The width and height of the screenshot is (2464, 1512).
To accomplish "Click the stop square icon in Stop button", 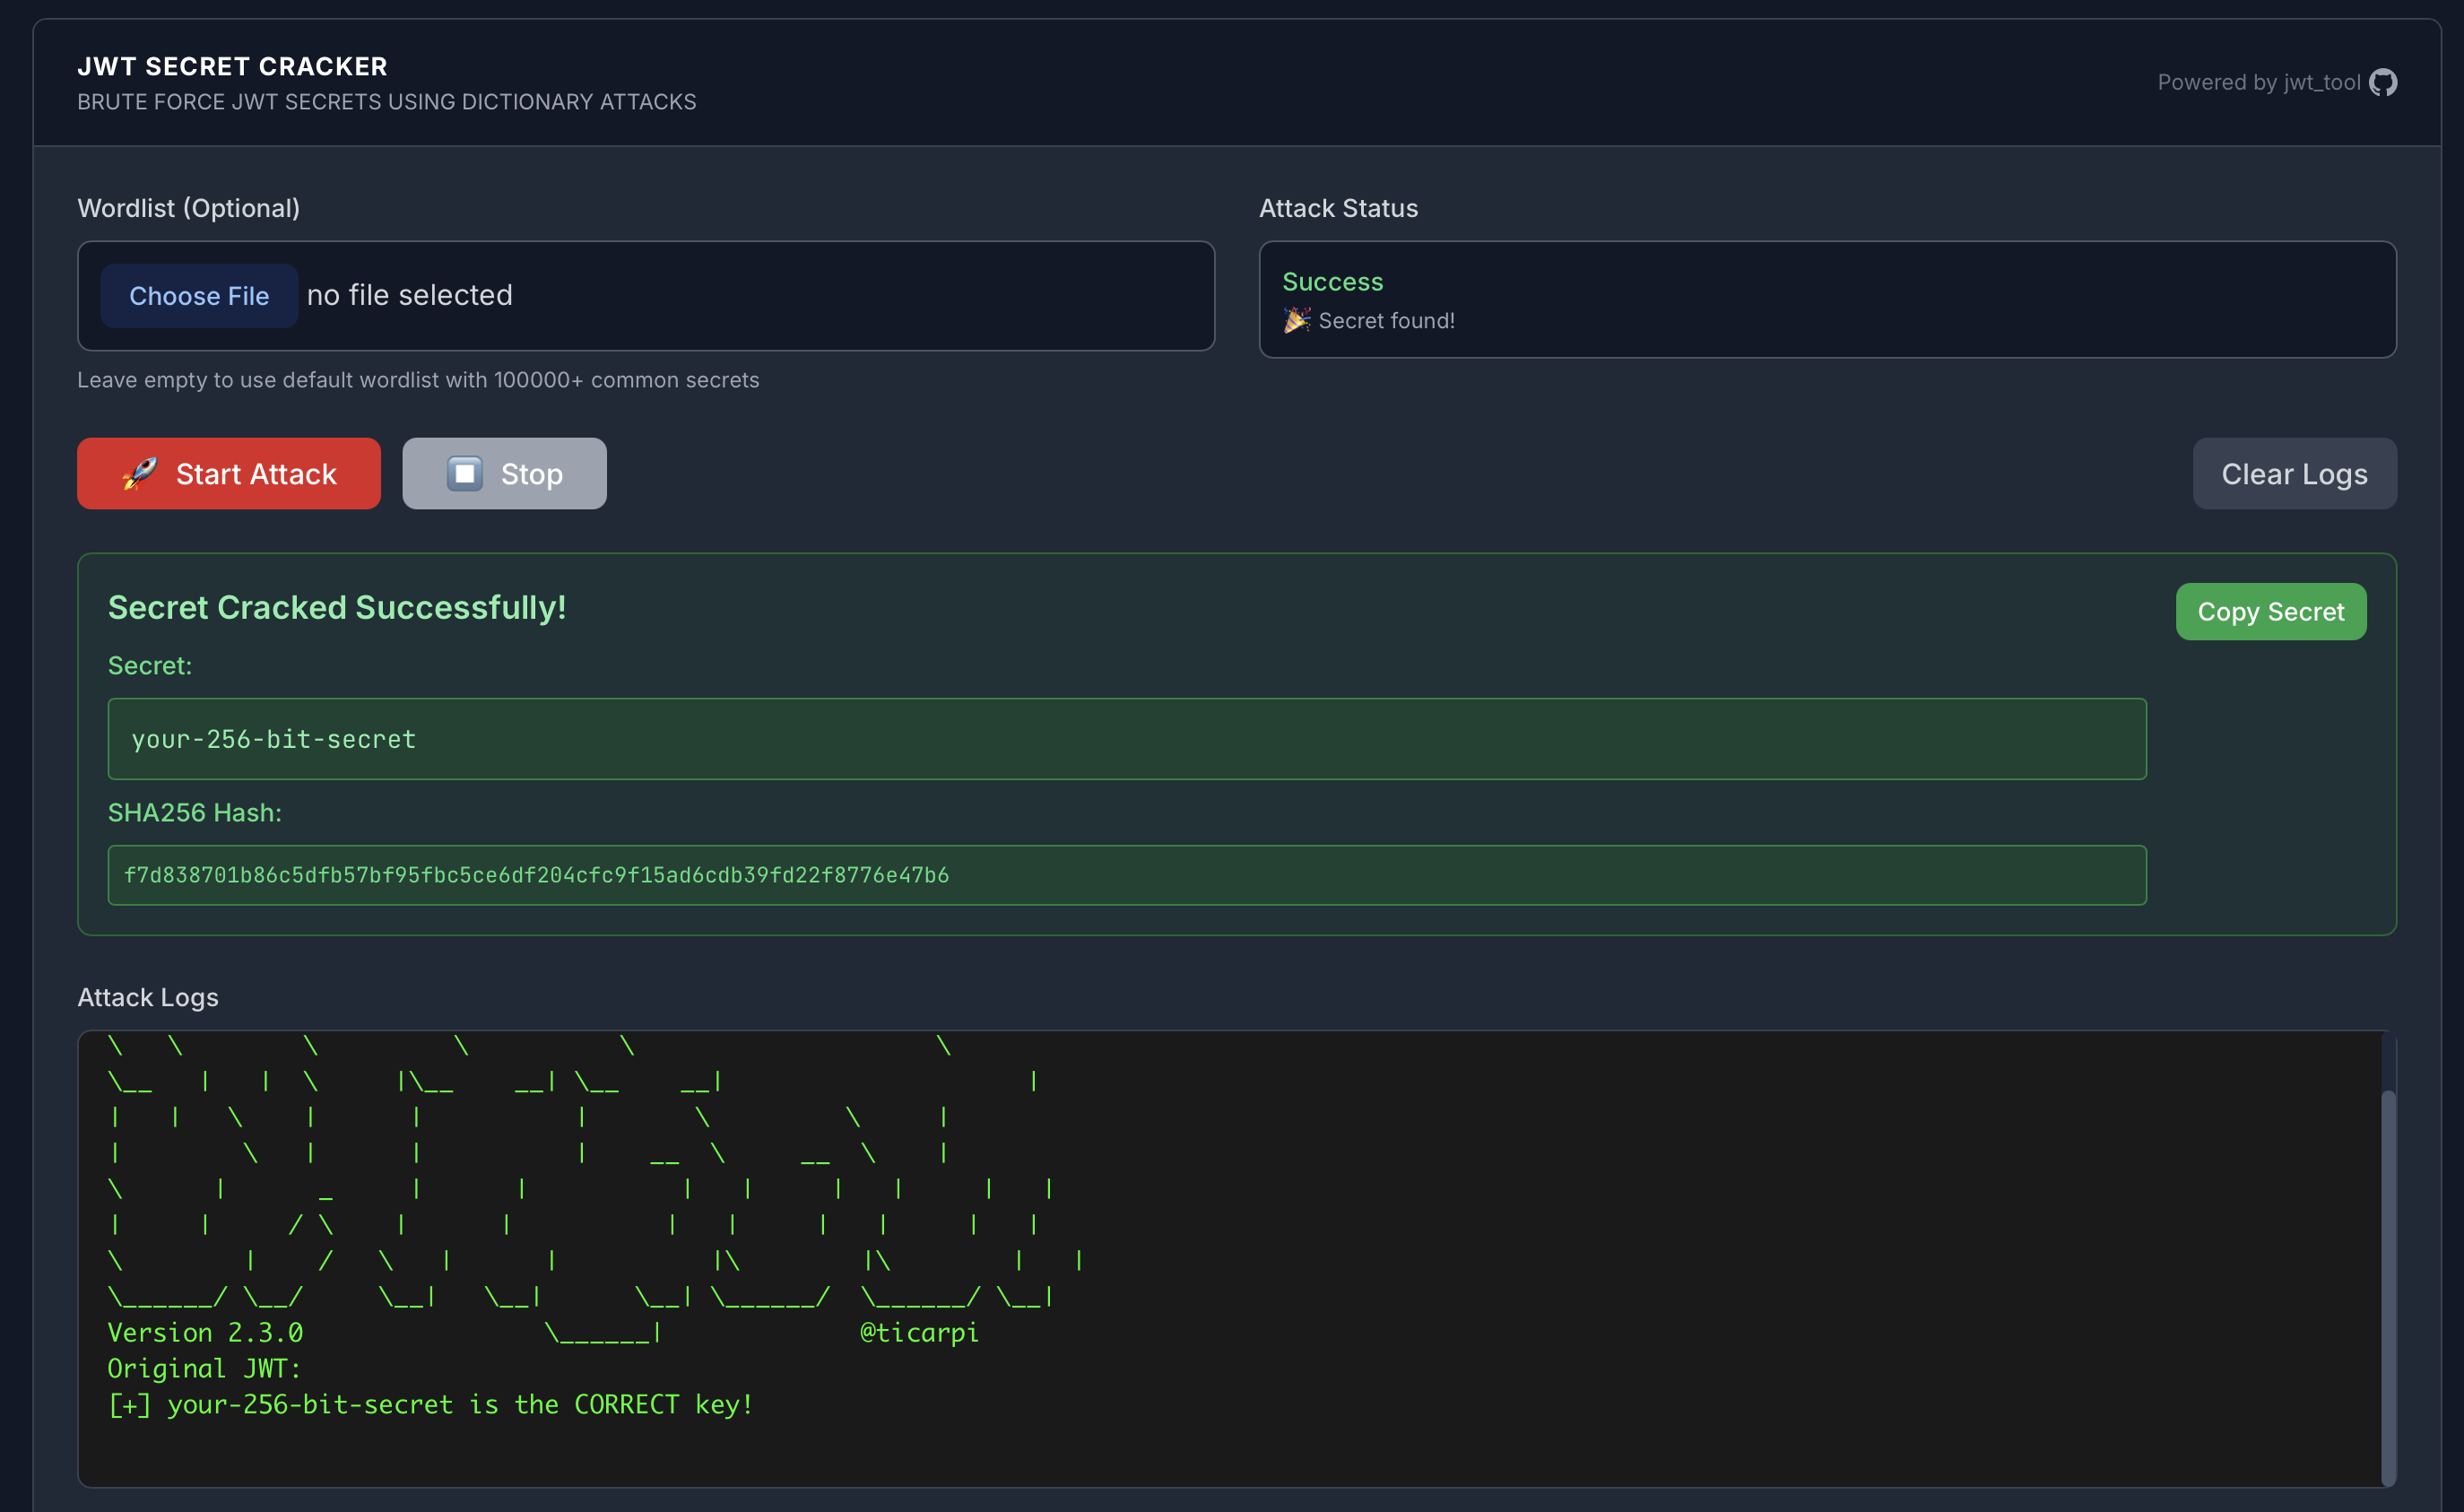I will pyautogui.click(x=465, y=473).
